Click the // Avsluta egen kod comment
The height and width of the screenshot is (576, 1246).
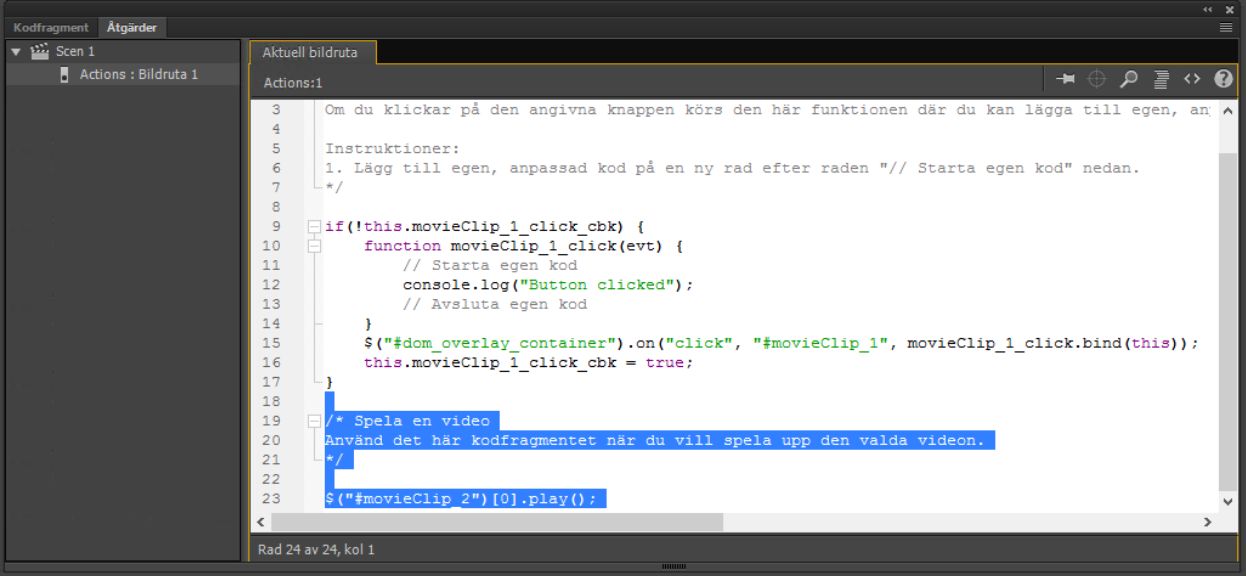(495, 304)
